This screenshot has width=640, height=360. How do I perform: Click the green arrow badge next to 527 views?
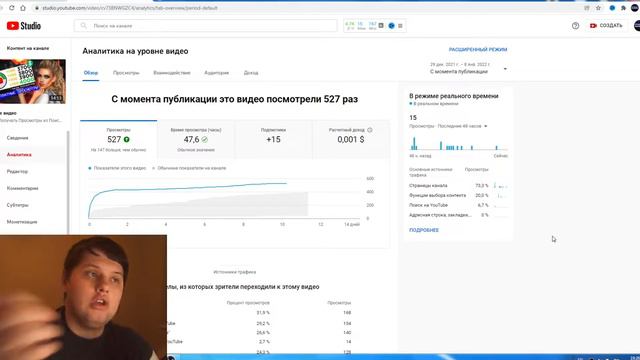[127, 140]
